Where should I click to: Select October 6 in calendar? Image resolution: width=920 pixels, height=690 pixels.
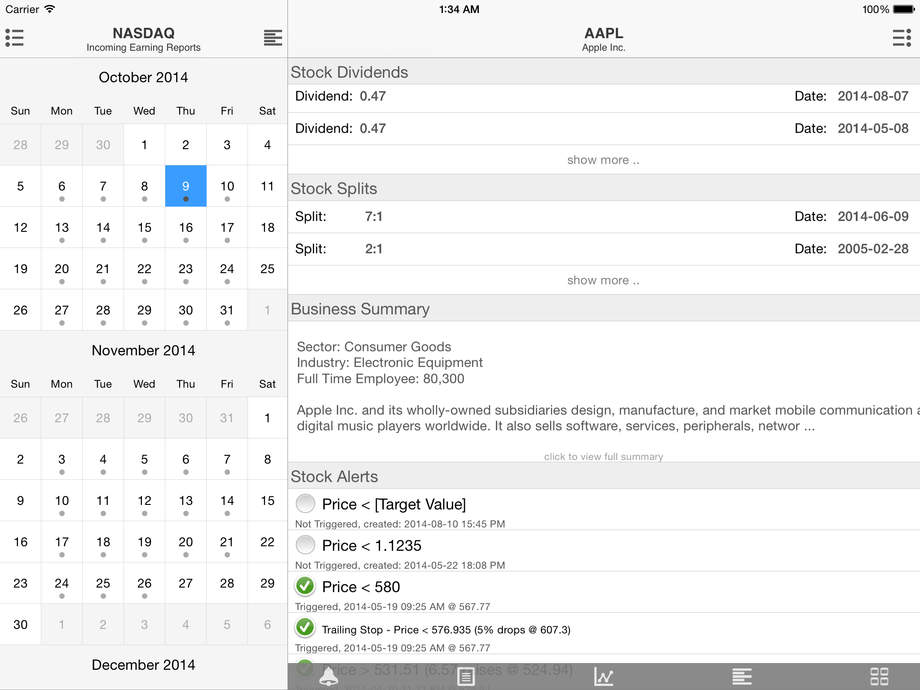pyautogui.click(x=62, y=186)
